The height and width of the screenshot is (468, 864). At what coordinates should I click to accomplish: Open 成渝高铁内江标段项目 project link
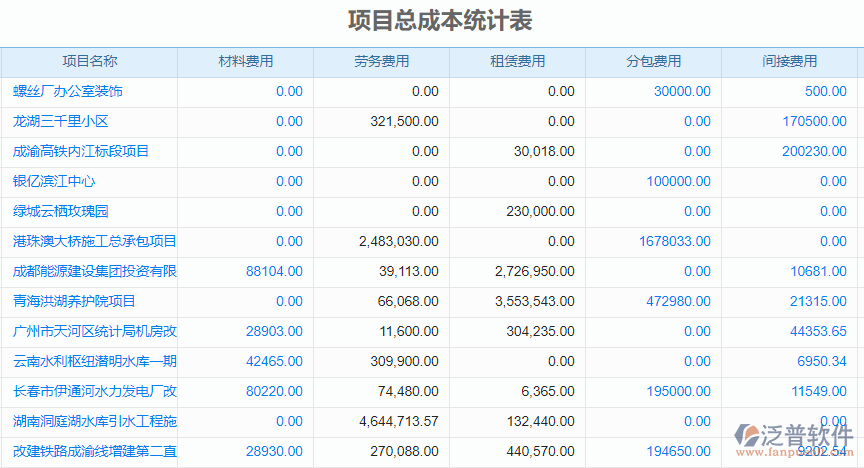point(81,151)
